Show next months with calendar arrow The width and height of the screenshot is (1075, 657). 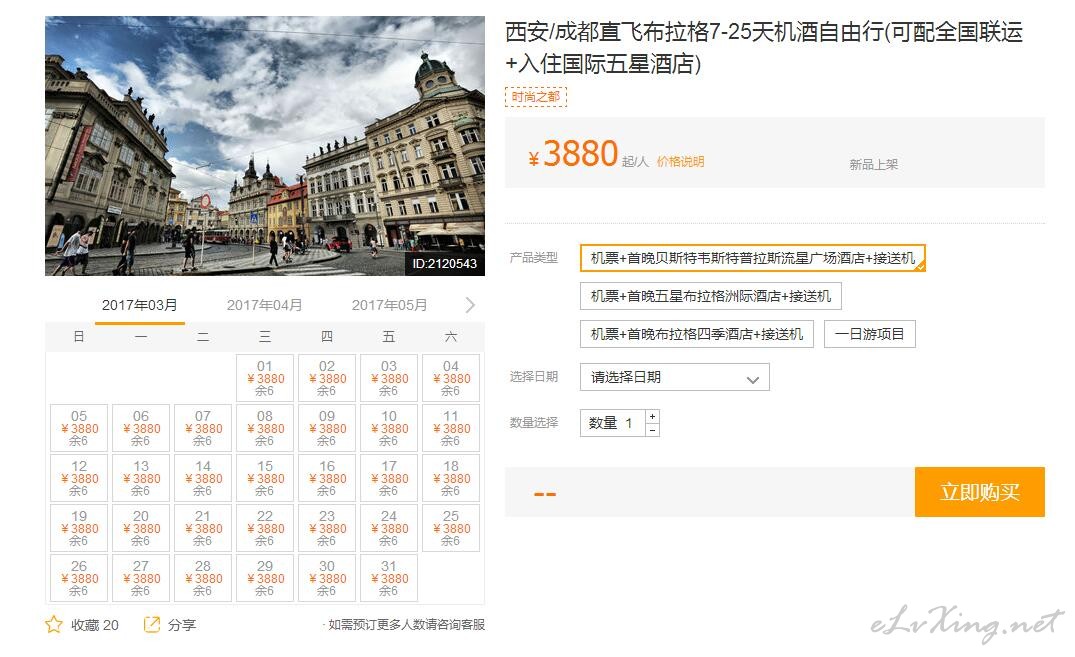[x=470, y=305]
